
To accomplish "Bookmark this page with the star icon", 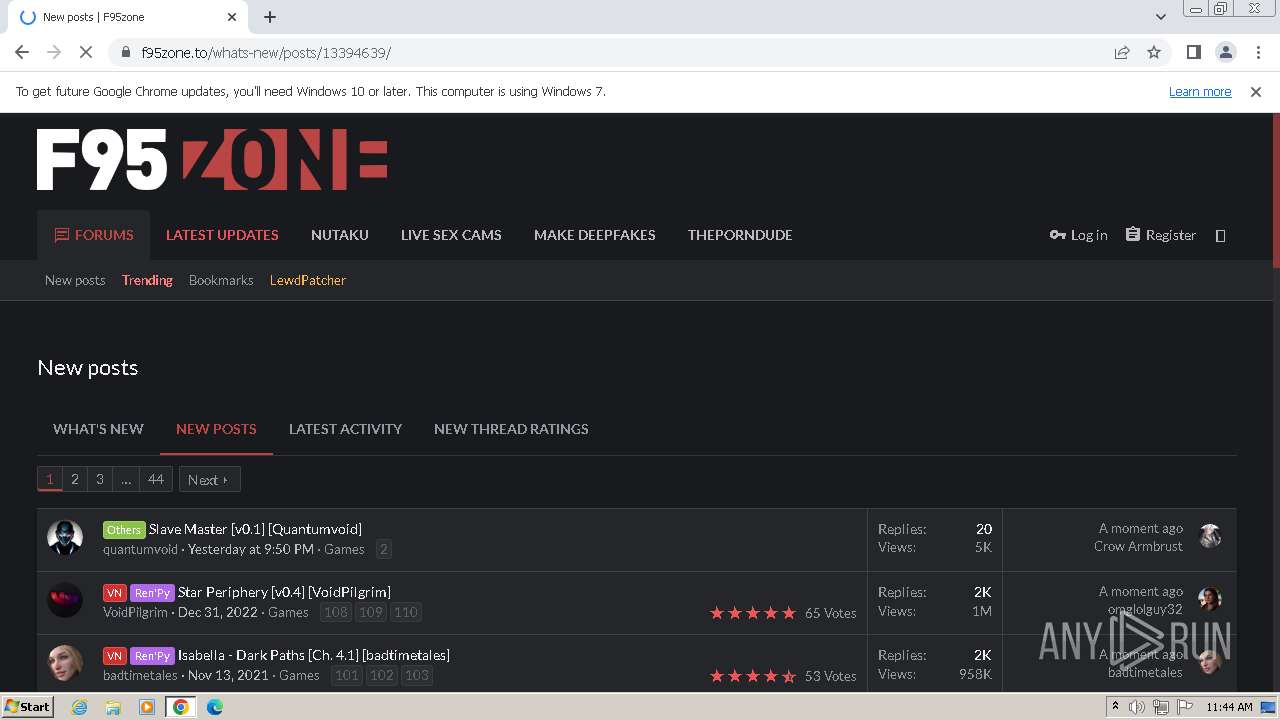I will click(1154, 52).
